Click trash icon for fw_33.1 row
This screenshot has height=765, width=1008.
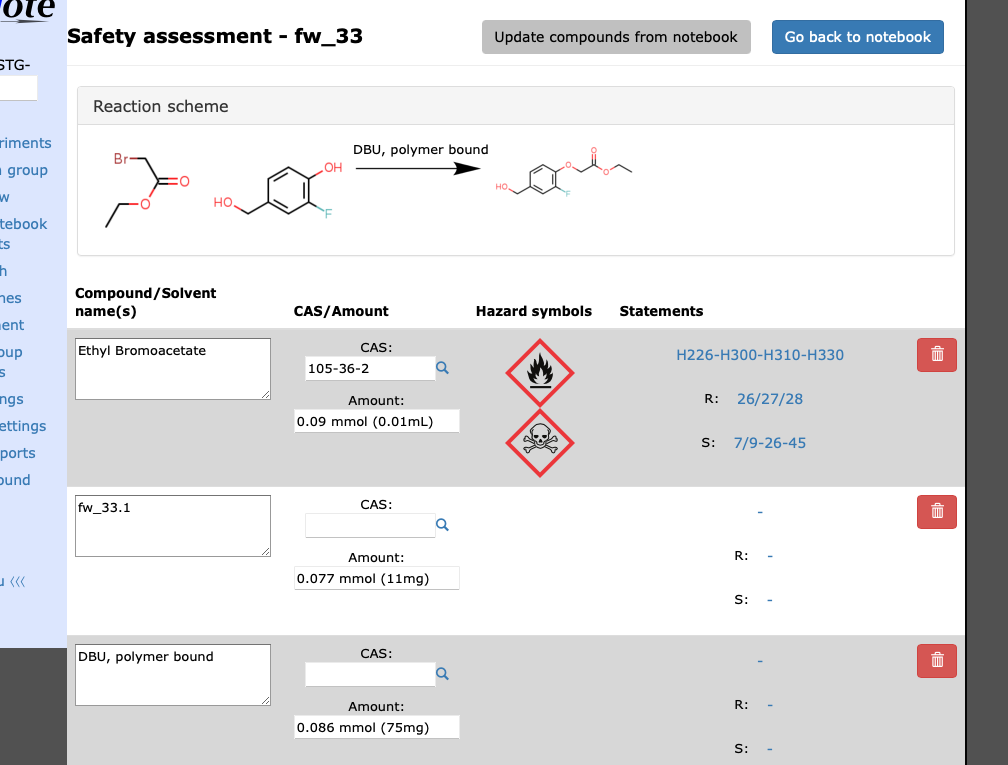click(x=936, y=511)
